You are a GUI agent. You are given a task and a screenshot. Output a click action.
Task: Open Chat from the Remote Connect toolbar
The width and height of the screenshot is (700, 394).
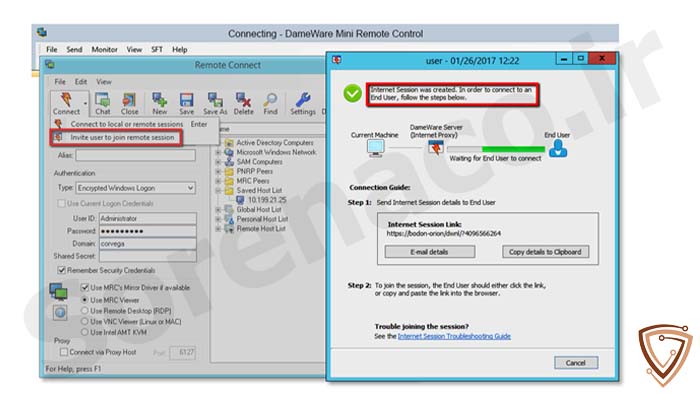(102, 99)
